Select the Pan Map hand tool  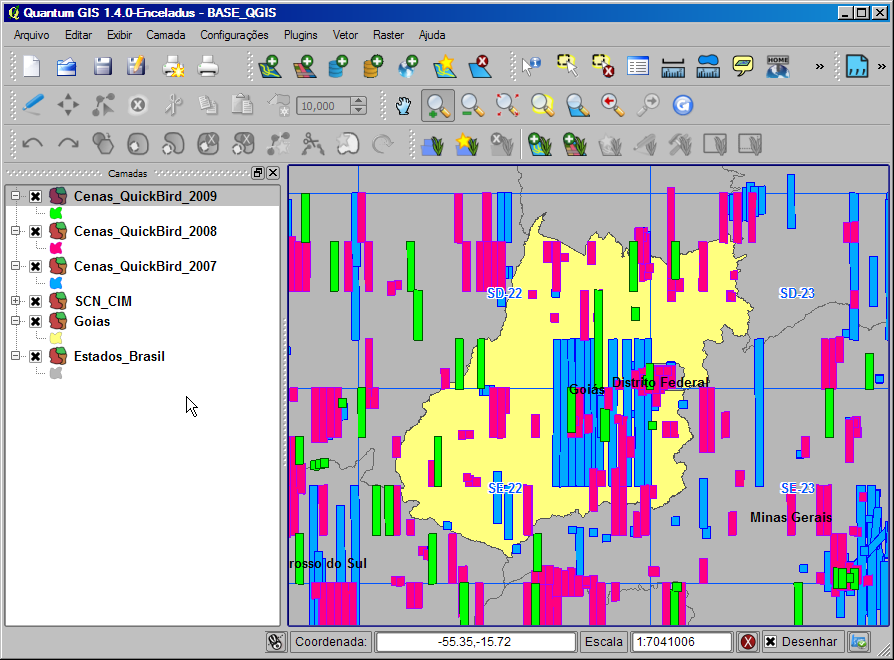tap(403, 105)
